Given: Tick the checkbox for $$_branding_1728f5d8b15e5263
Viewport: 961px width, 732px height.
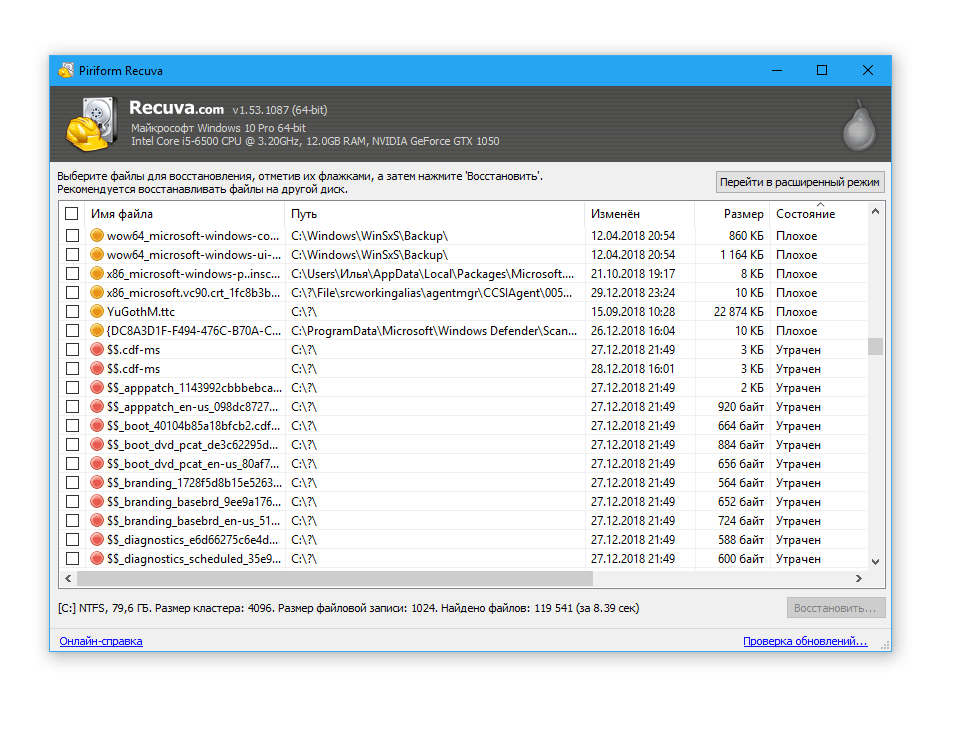Looking at the screenshot, I should coord(72,483).
